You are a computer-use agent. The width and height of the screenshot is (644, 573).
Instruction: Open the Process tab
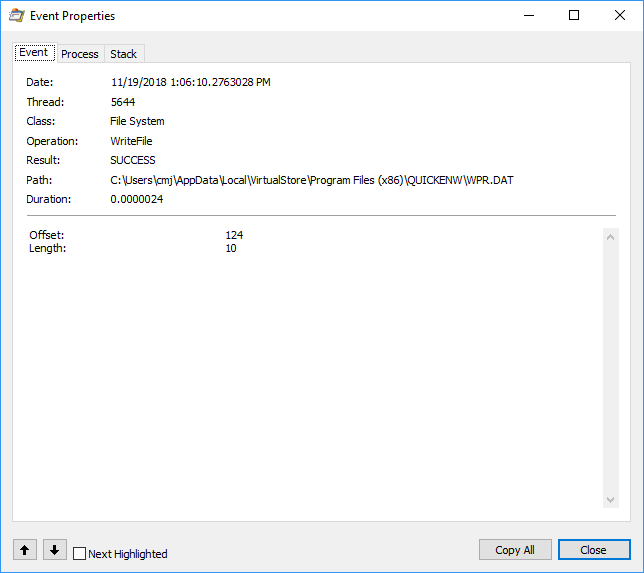(80, 54)
